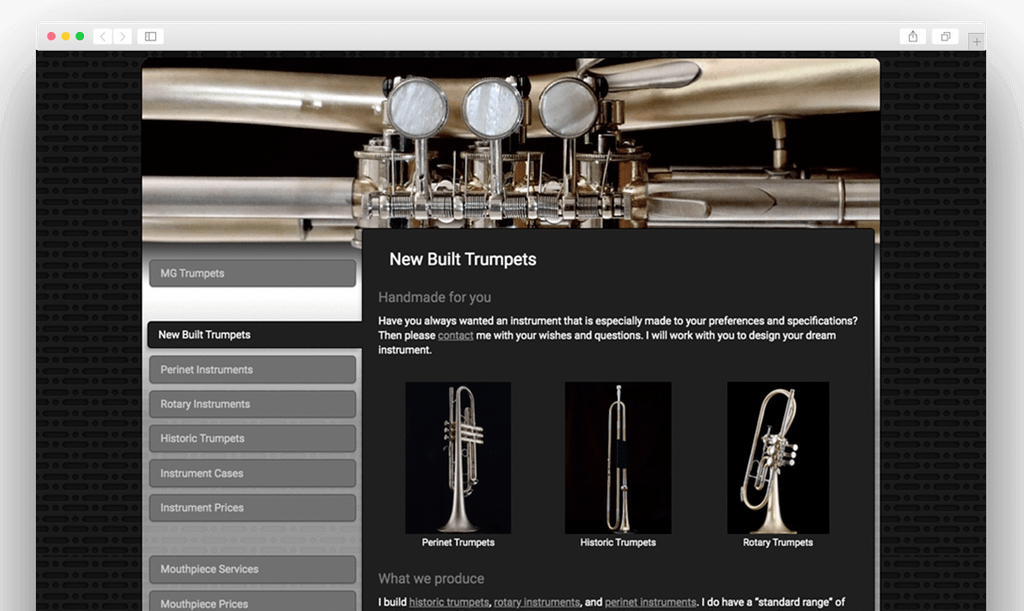Click the 'What we produce' subheading

(431, 579)
